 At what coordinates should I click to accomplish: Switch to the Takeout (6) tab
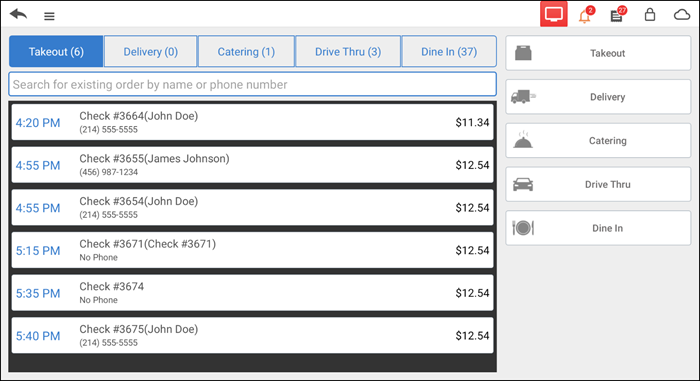point(56,51)
